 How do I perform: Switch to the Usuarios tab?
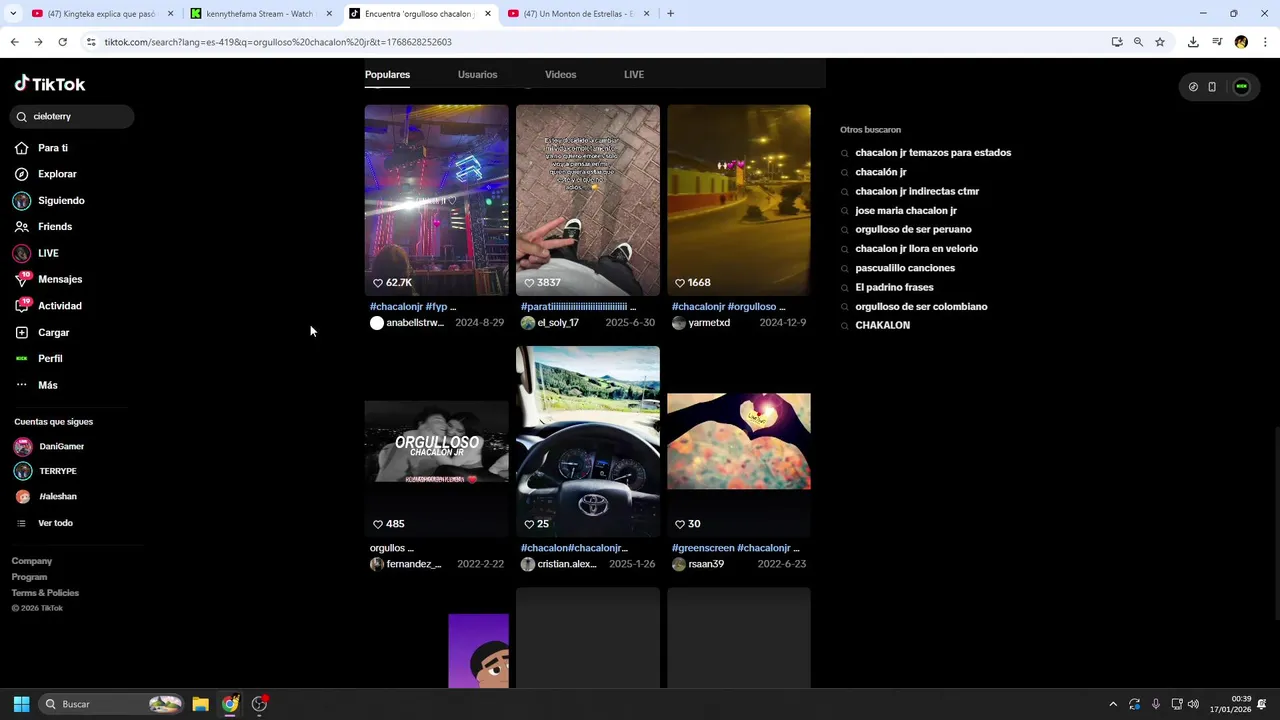coord(477,75)
